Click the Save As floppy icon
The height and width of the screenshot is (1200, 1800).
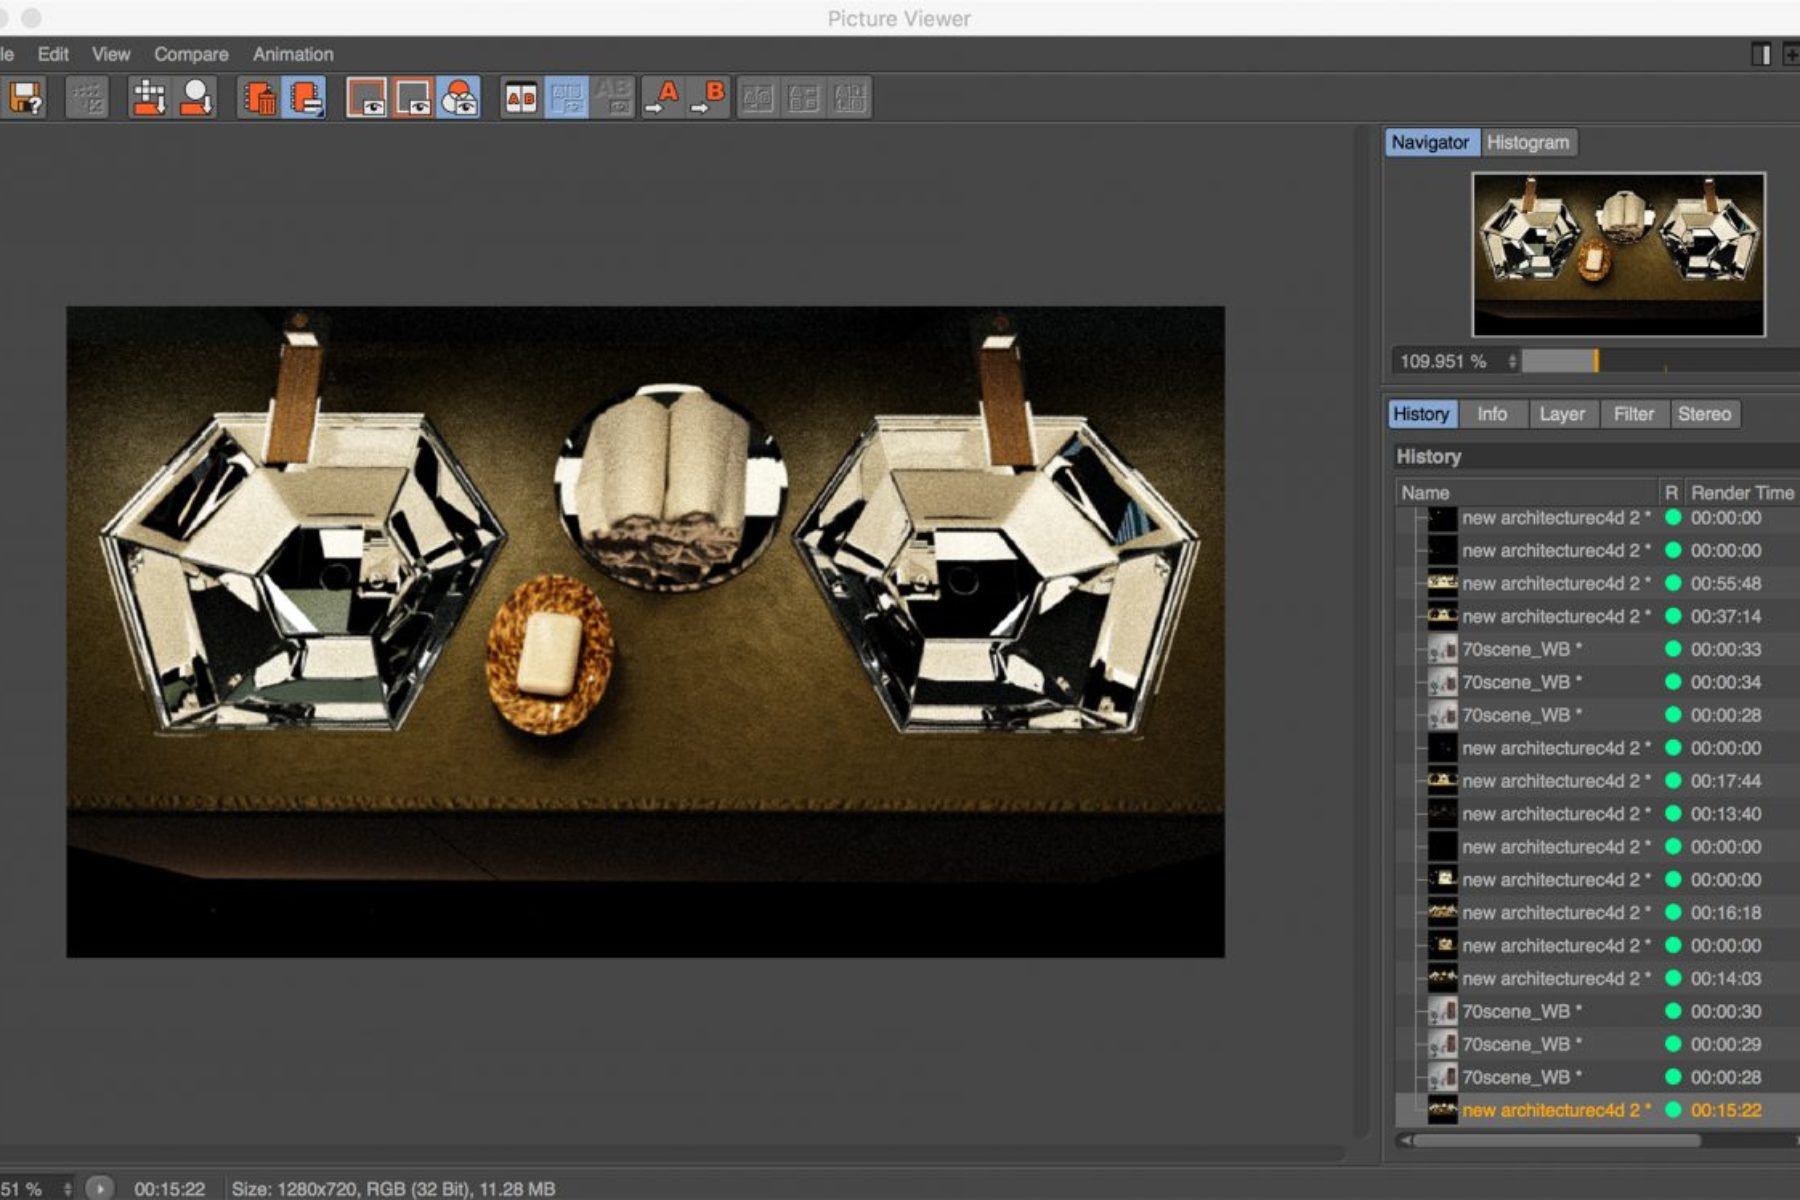(x=26, y=98)
